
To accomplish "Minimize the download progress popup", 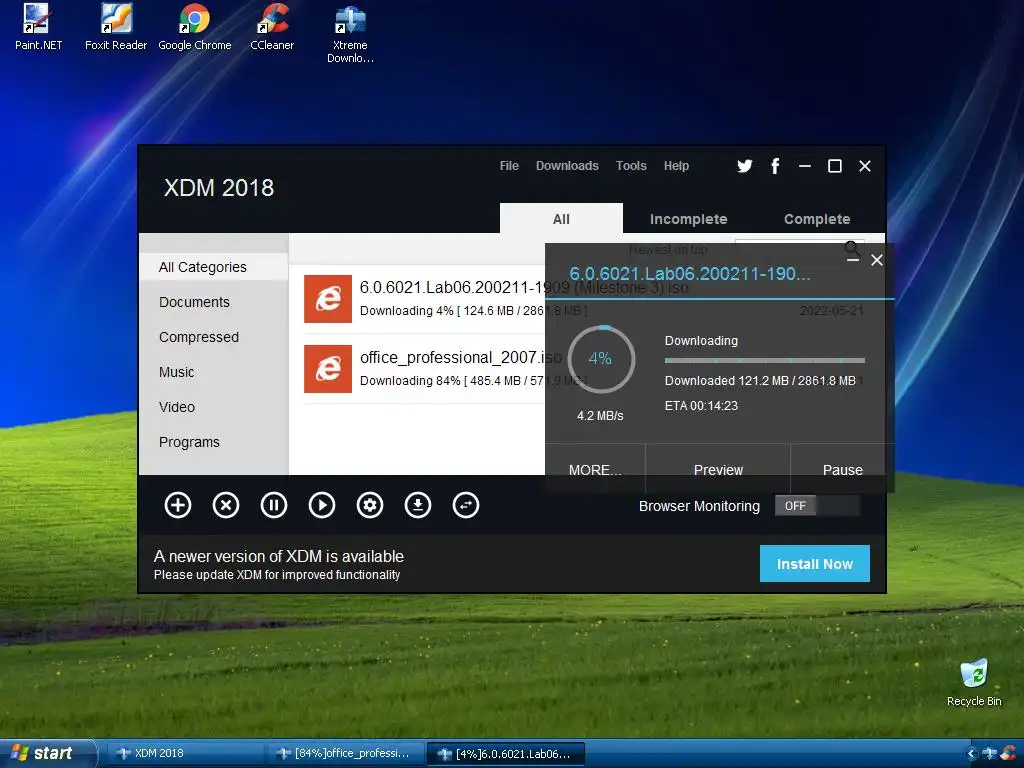I will [852, 260].
